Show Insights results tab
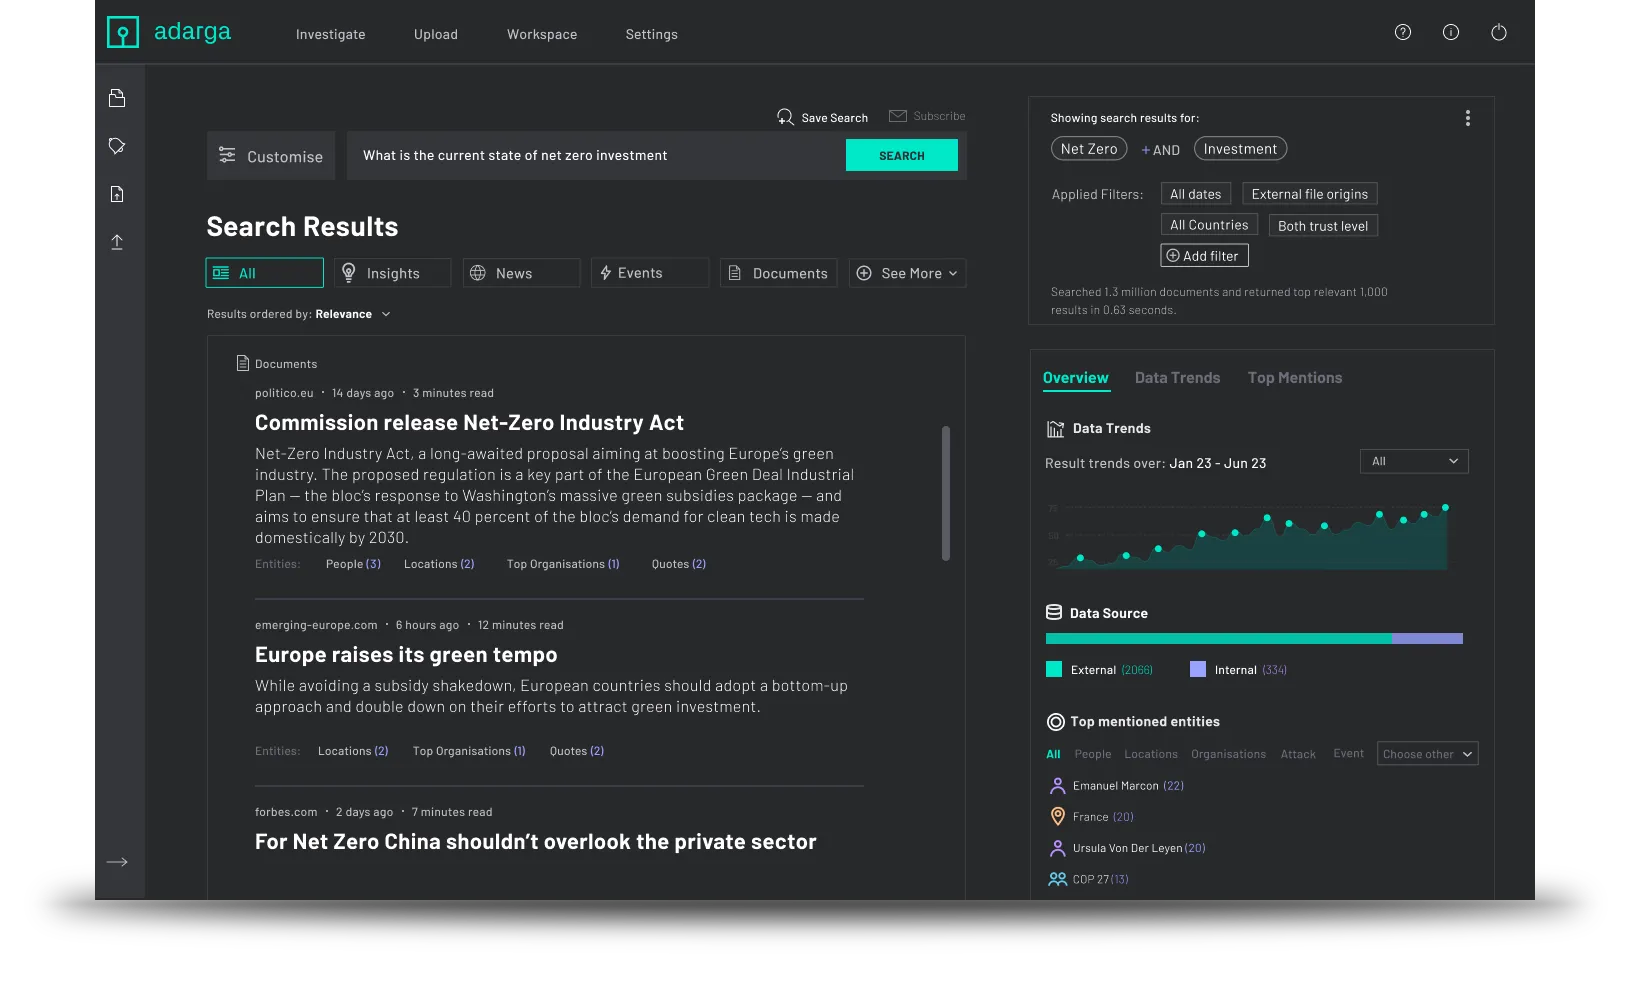 coord(393,273)
